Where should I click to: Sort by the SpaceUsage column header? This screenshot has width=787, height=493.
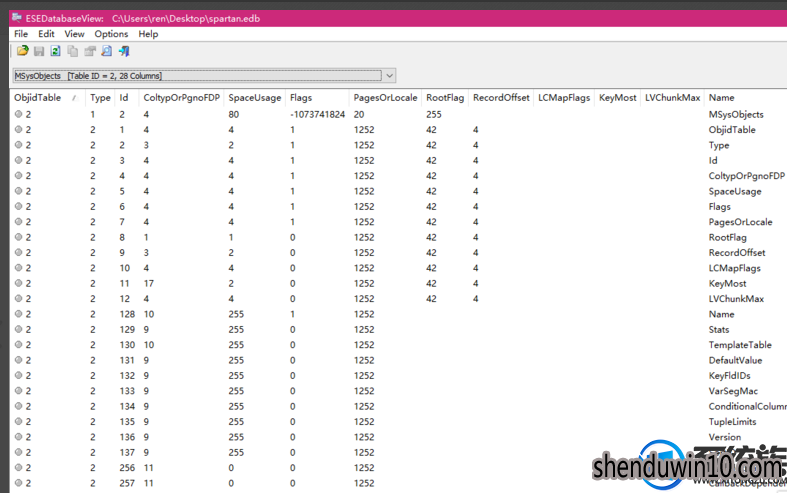coord(255,97)
